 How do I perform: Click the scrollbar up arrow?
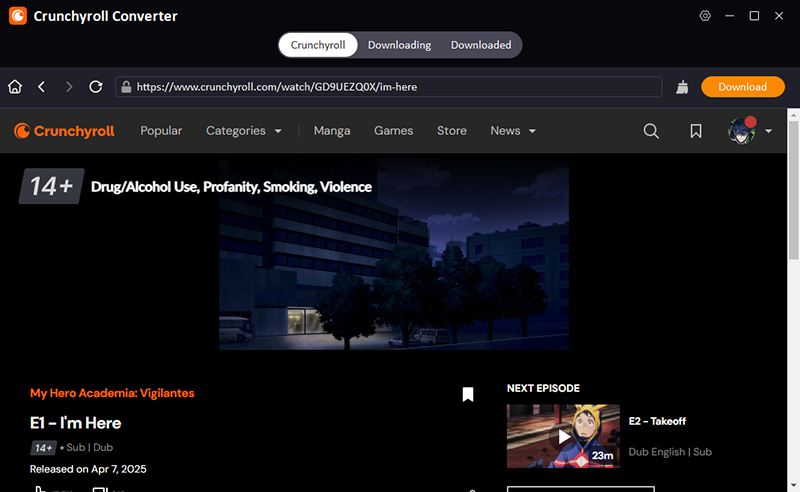(x=793, y=115)
